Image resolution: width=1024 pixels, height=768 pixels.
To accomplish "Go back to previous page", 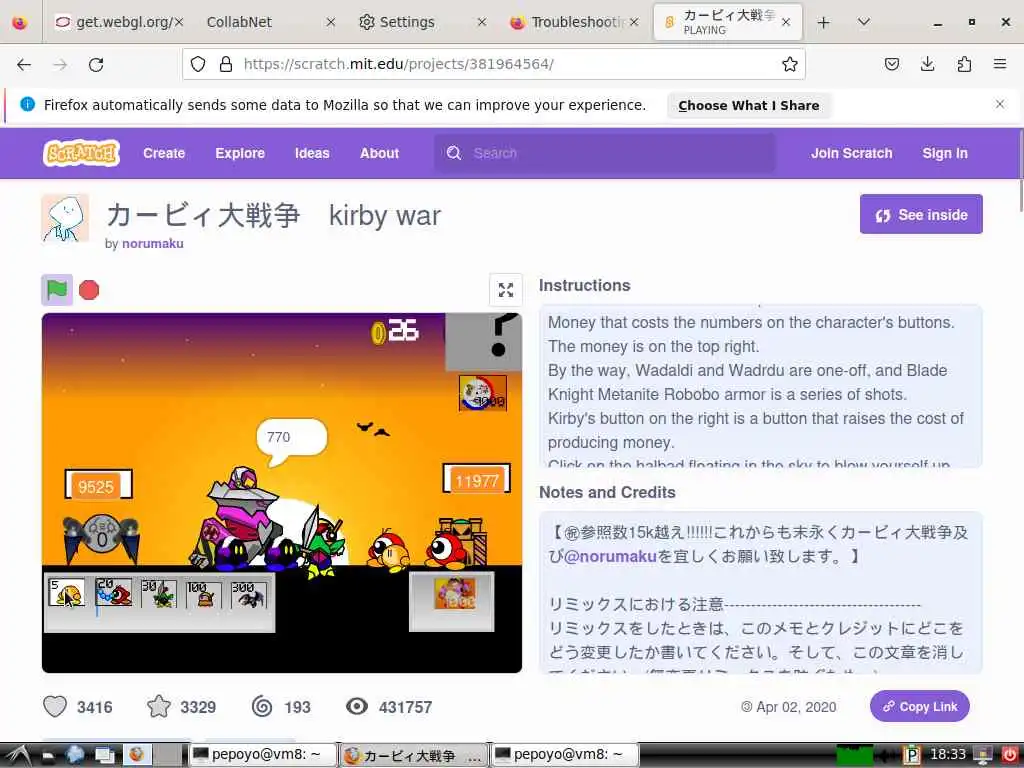I will pos(24,64).
